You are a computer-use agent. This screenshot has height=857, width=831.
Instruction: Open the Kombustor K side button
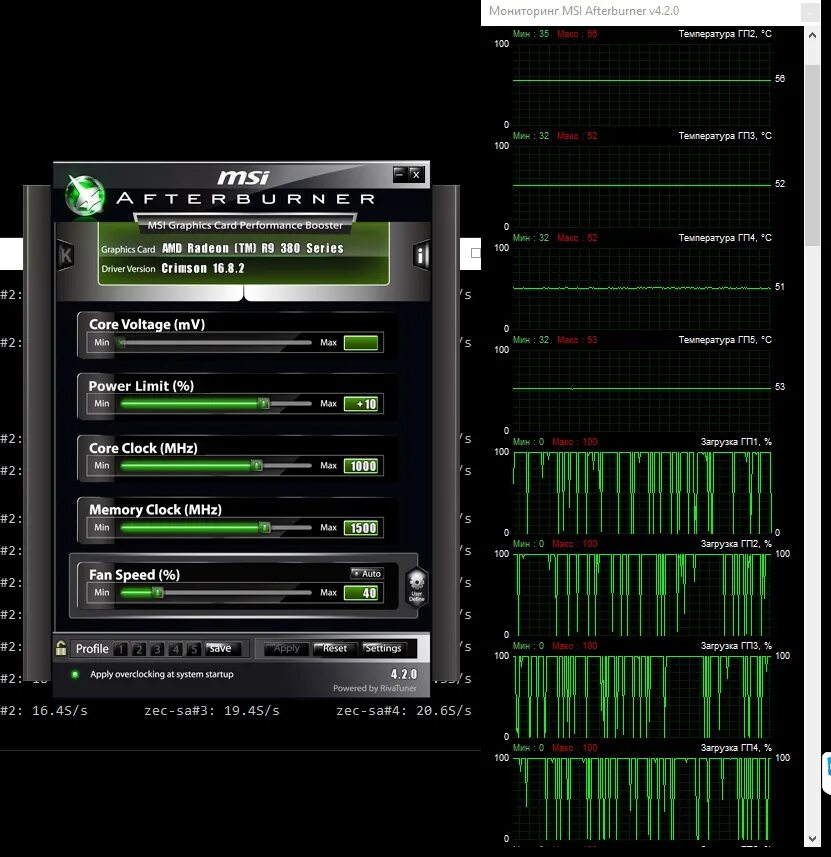pyautogui.click(x=65, y=255)
